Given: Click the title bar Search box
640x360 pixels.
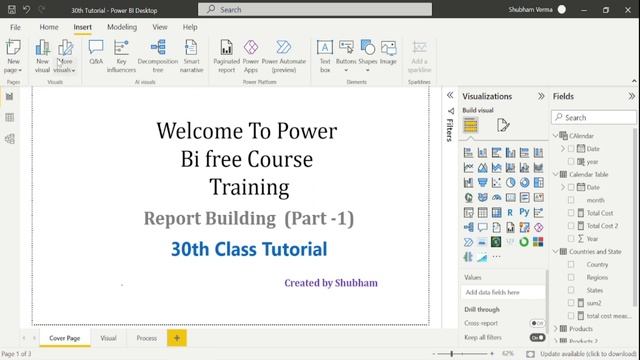Looking at the screenshot, I should point(315,9).
